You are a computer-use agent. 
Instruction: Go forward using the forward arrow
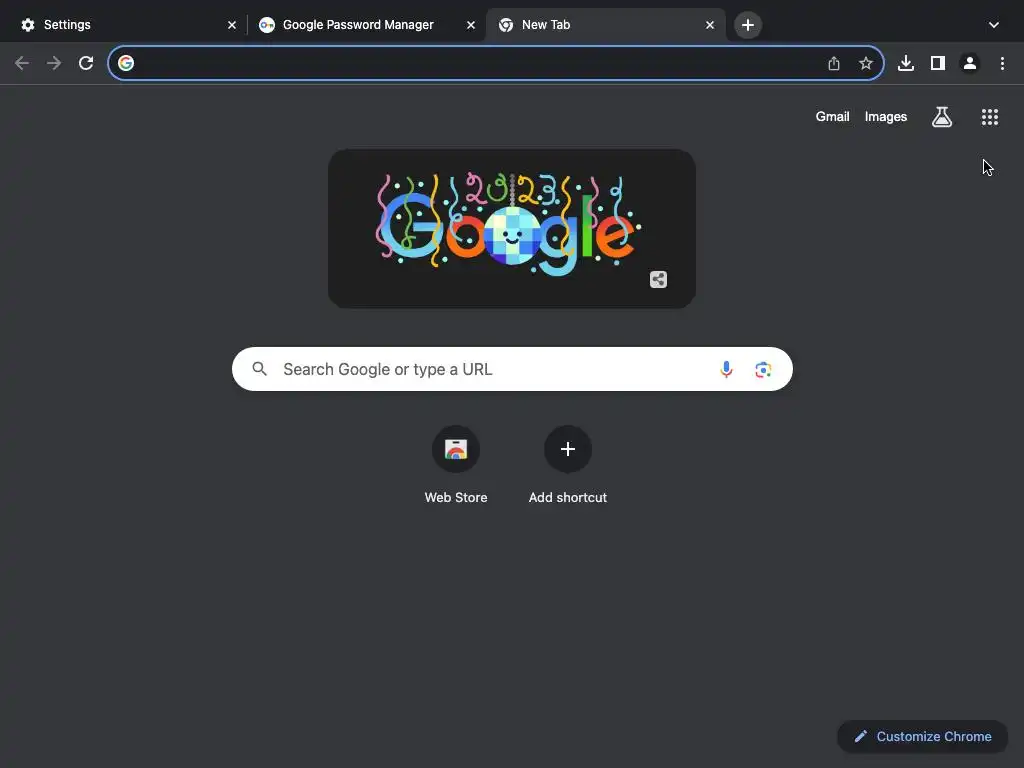pos(54,63)
